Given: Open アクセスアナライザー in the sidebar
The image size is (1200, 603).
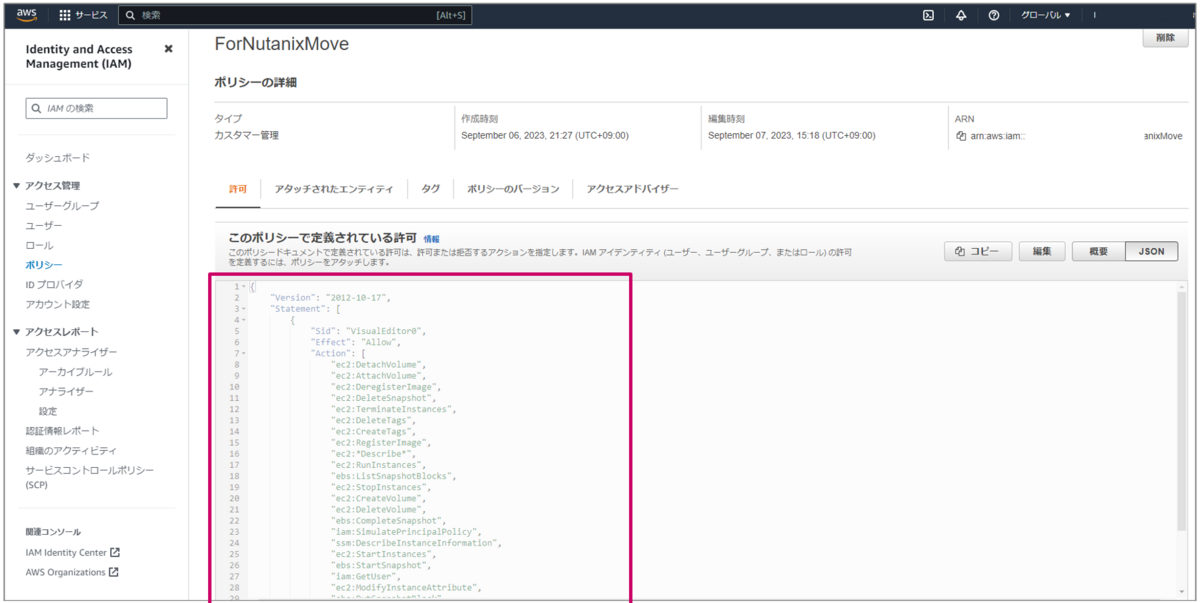Looking at the screenshot, I should pos(71,352).
